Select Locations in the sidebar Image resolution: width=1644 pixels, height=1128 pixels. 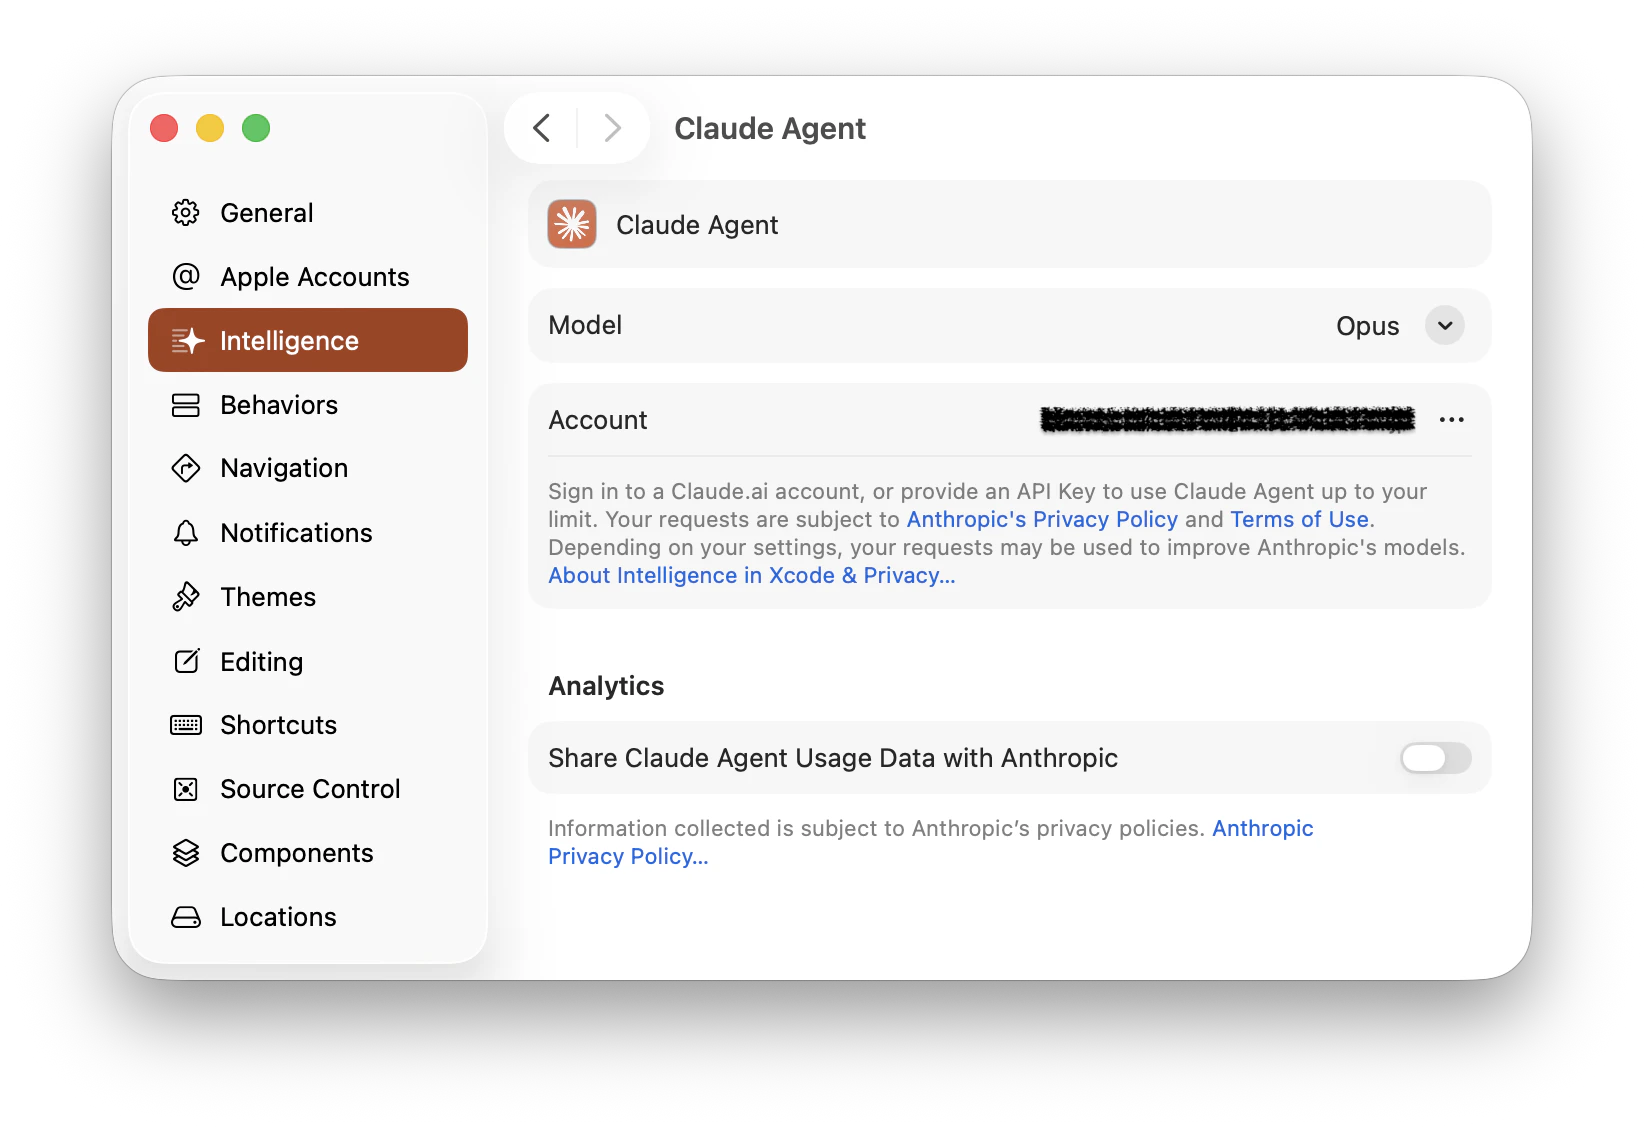pos(308,917)
